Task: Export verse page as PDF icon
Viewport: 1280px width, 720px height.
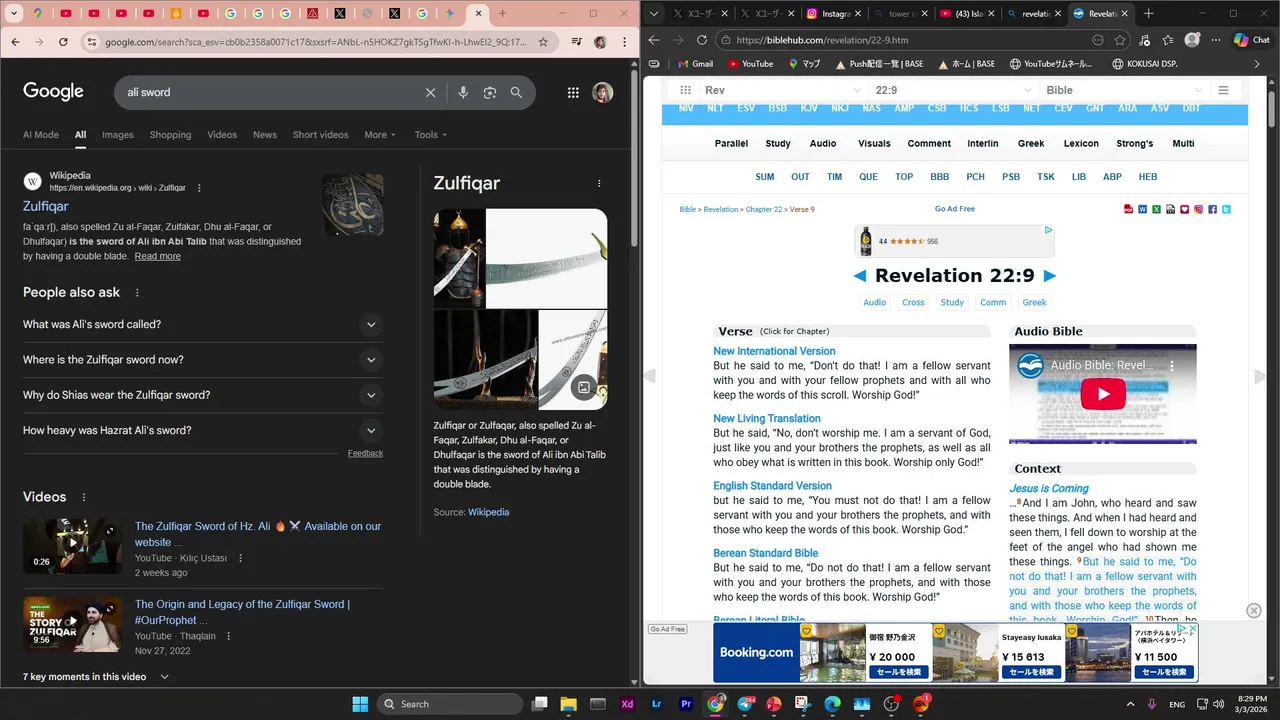Action: [x=1129, y=209]
